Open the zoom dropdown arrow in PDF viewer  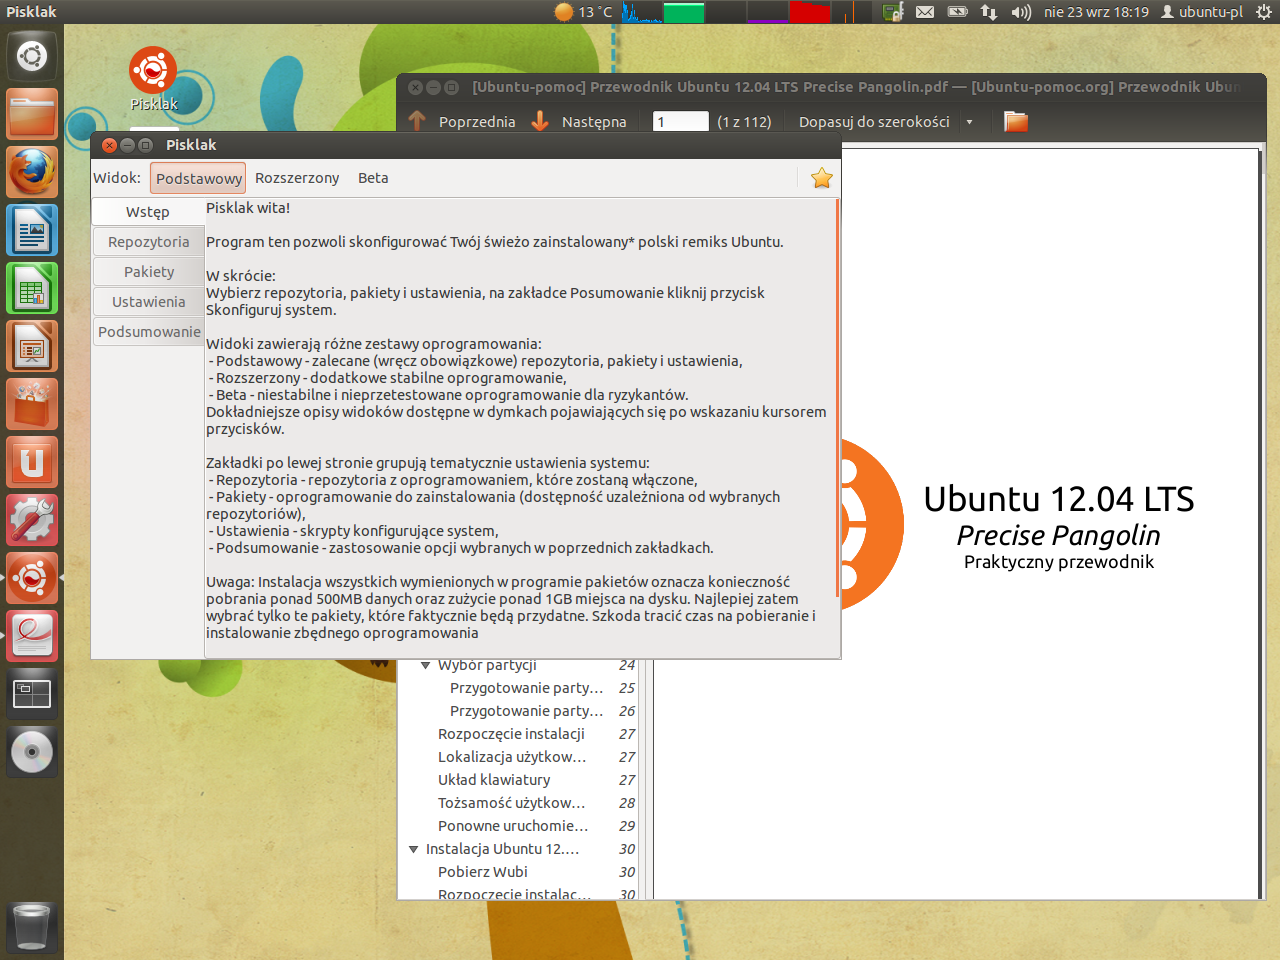[969, 122]
